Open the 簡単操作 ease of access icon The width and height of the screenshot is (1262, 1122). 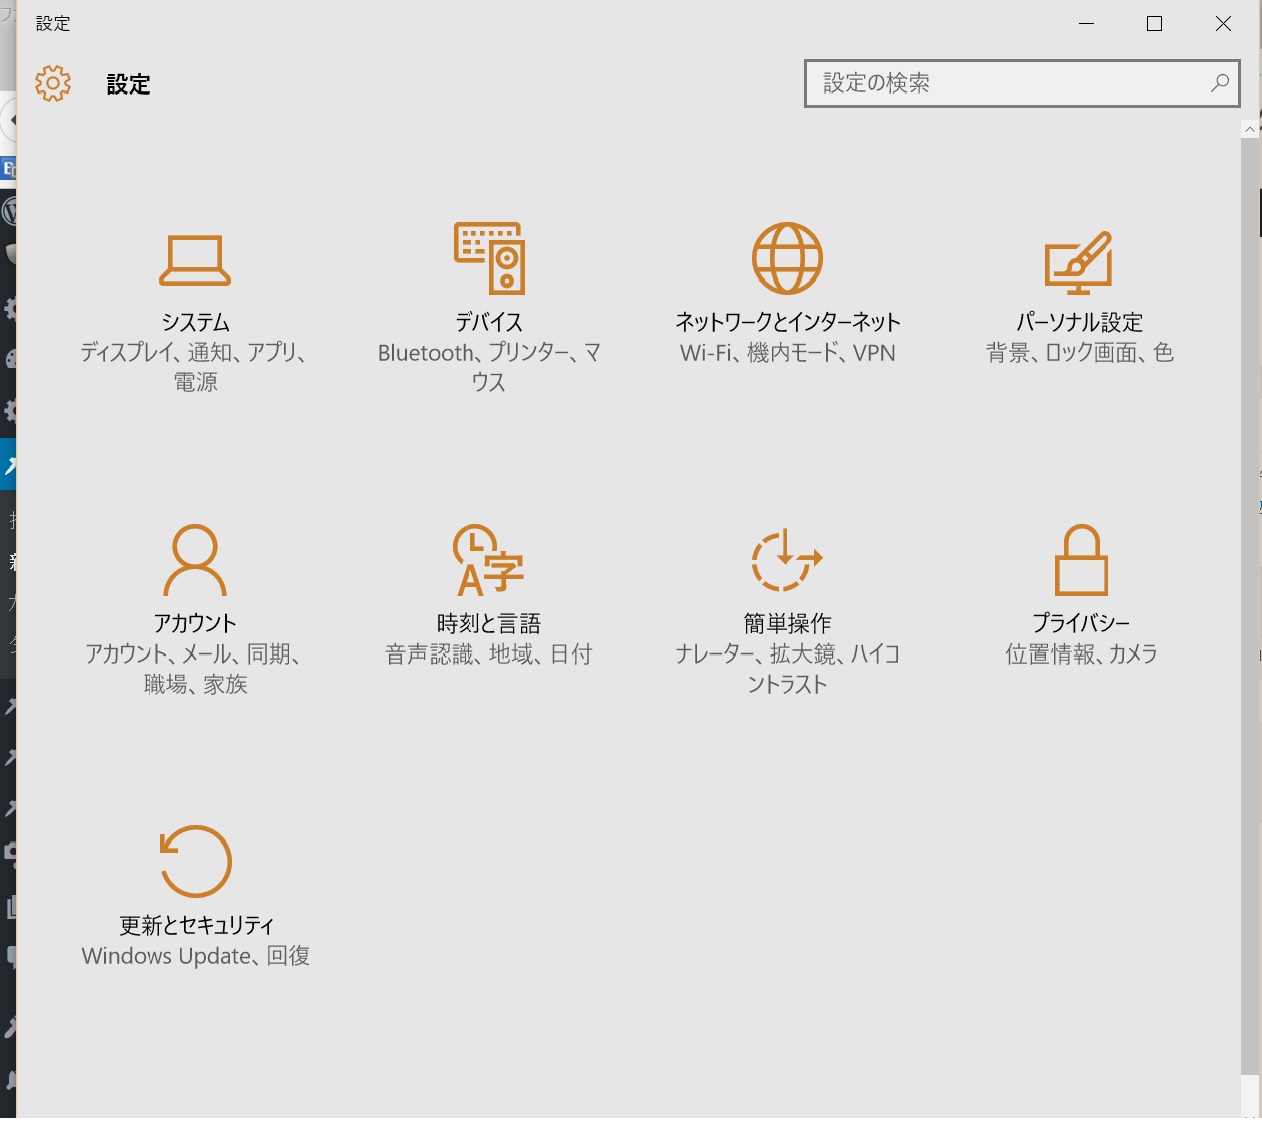[786, 560]
